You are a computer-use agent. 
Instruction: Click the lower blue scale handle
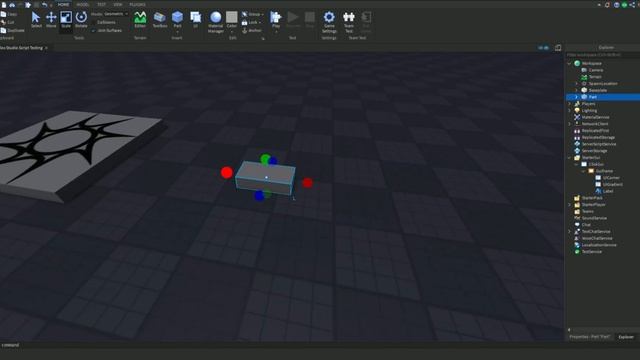tap(259, 196)
